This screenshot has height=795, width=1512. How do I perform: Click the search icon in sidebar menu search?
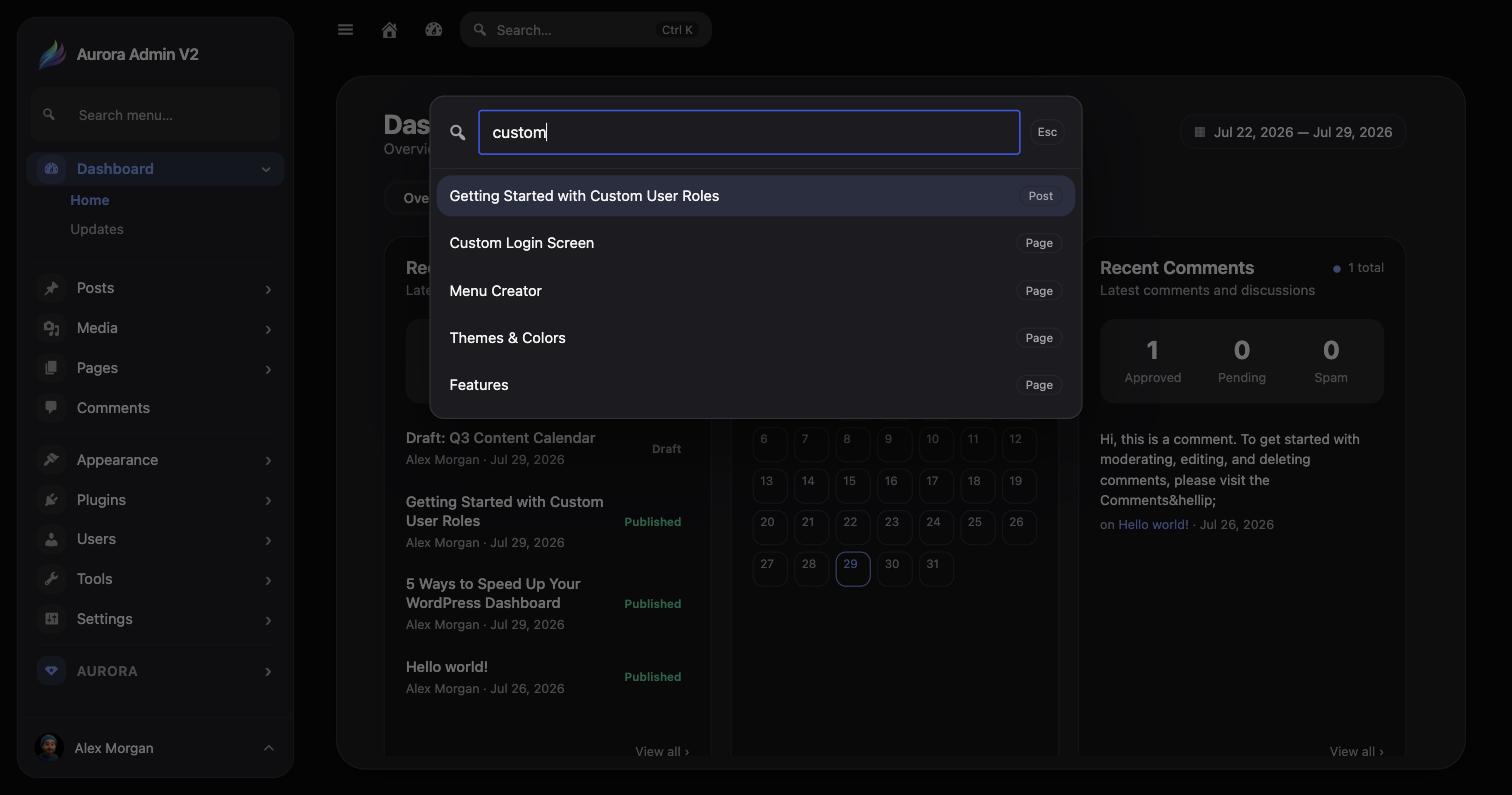click(49, 115)
